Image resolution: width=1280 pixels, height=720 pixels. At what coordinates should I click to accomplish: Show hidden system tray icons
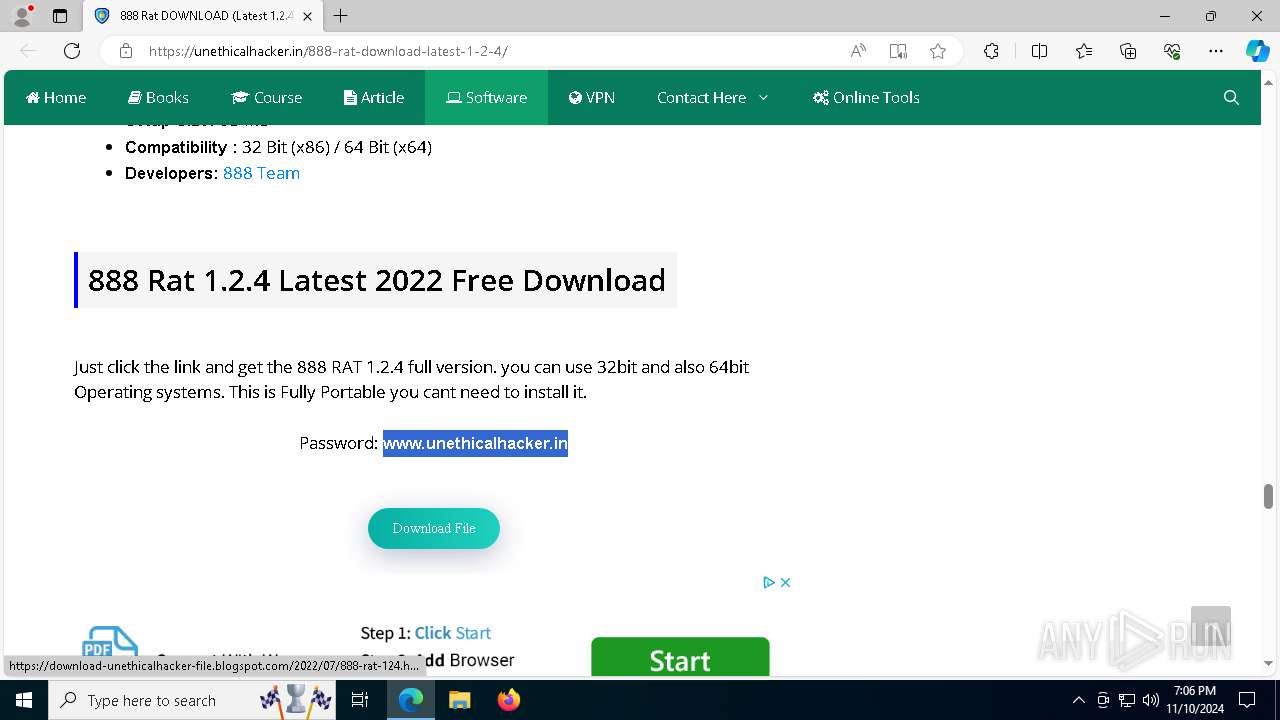point(1078,700)
